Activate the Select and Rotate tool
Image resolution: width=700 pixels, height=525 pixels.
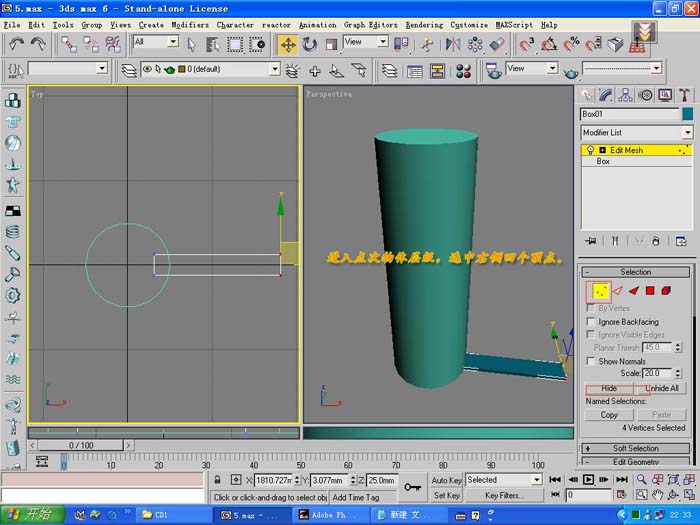(309, 45)
